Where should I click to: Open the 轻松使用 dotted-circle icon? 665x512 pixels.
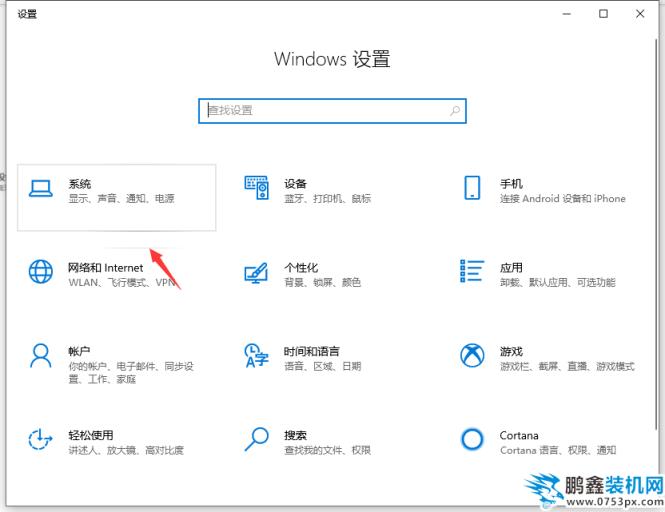[x=40, y=439]
